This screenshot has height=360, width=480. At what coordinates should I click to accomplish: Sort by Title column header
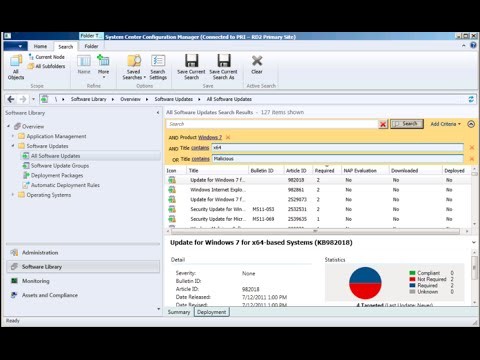point(217,170)
